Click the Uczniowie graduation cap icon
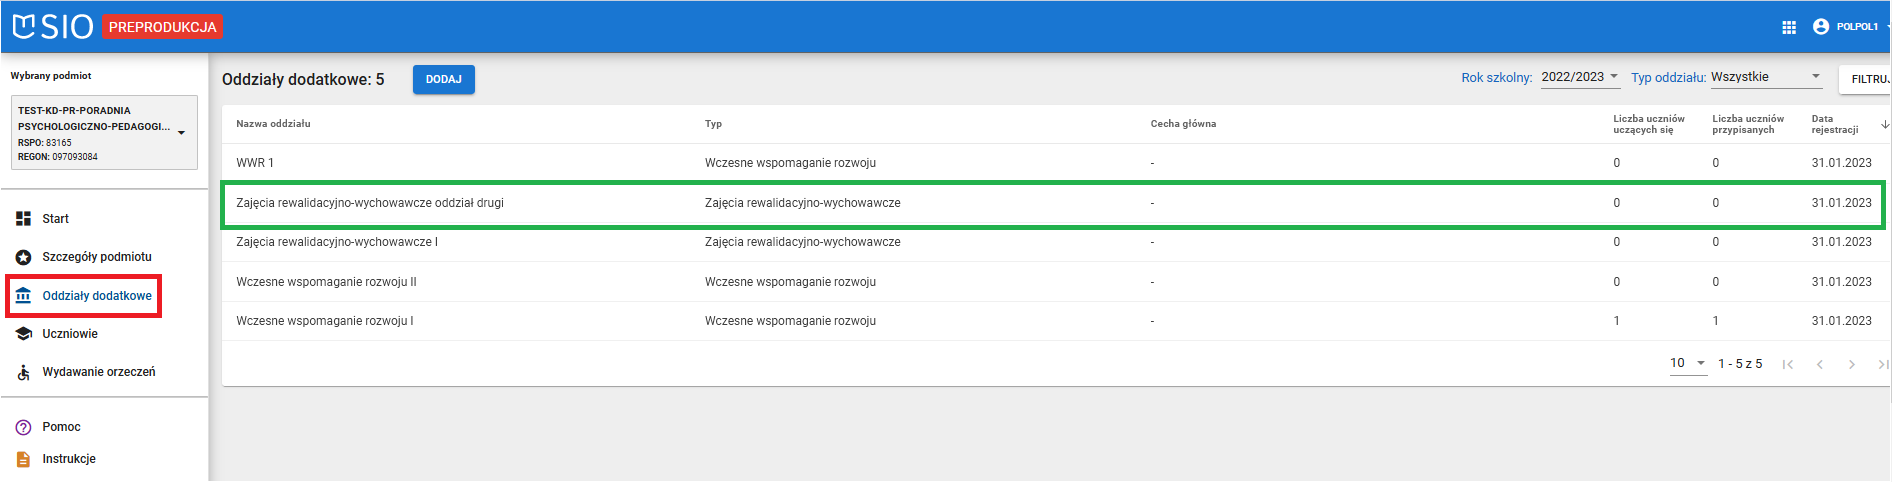Screen dimensions: 1892x482 coord(23,334)
